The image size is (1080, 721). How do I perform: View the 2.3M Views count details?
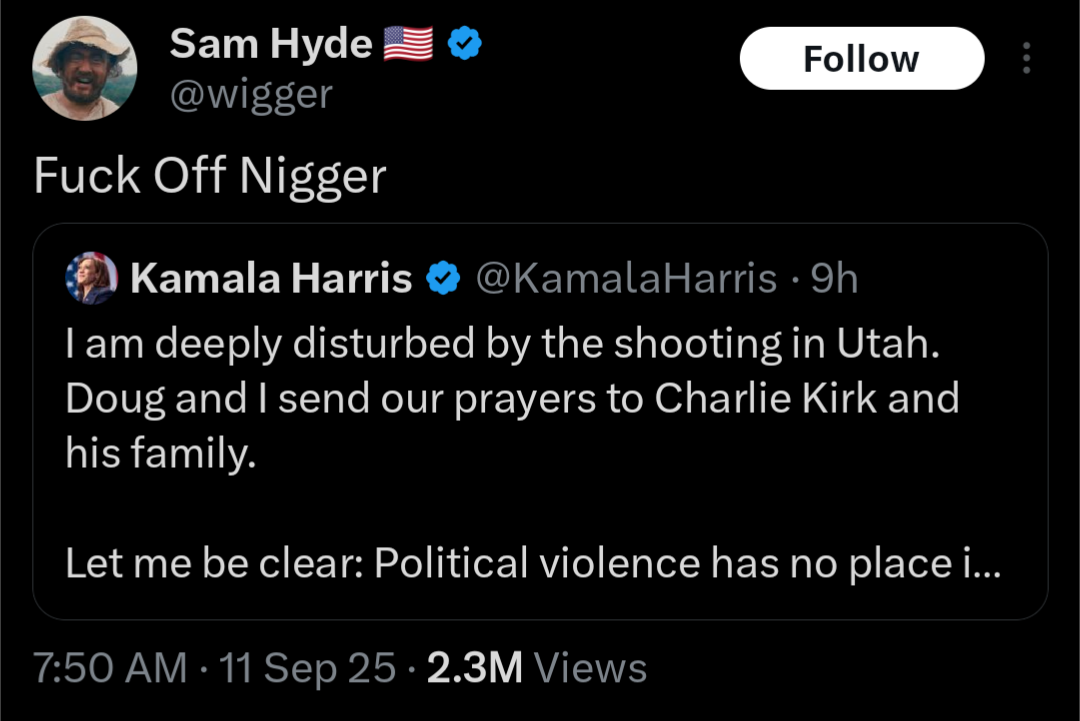click(x=537, y=668)
